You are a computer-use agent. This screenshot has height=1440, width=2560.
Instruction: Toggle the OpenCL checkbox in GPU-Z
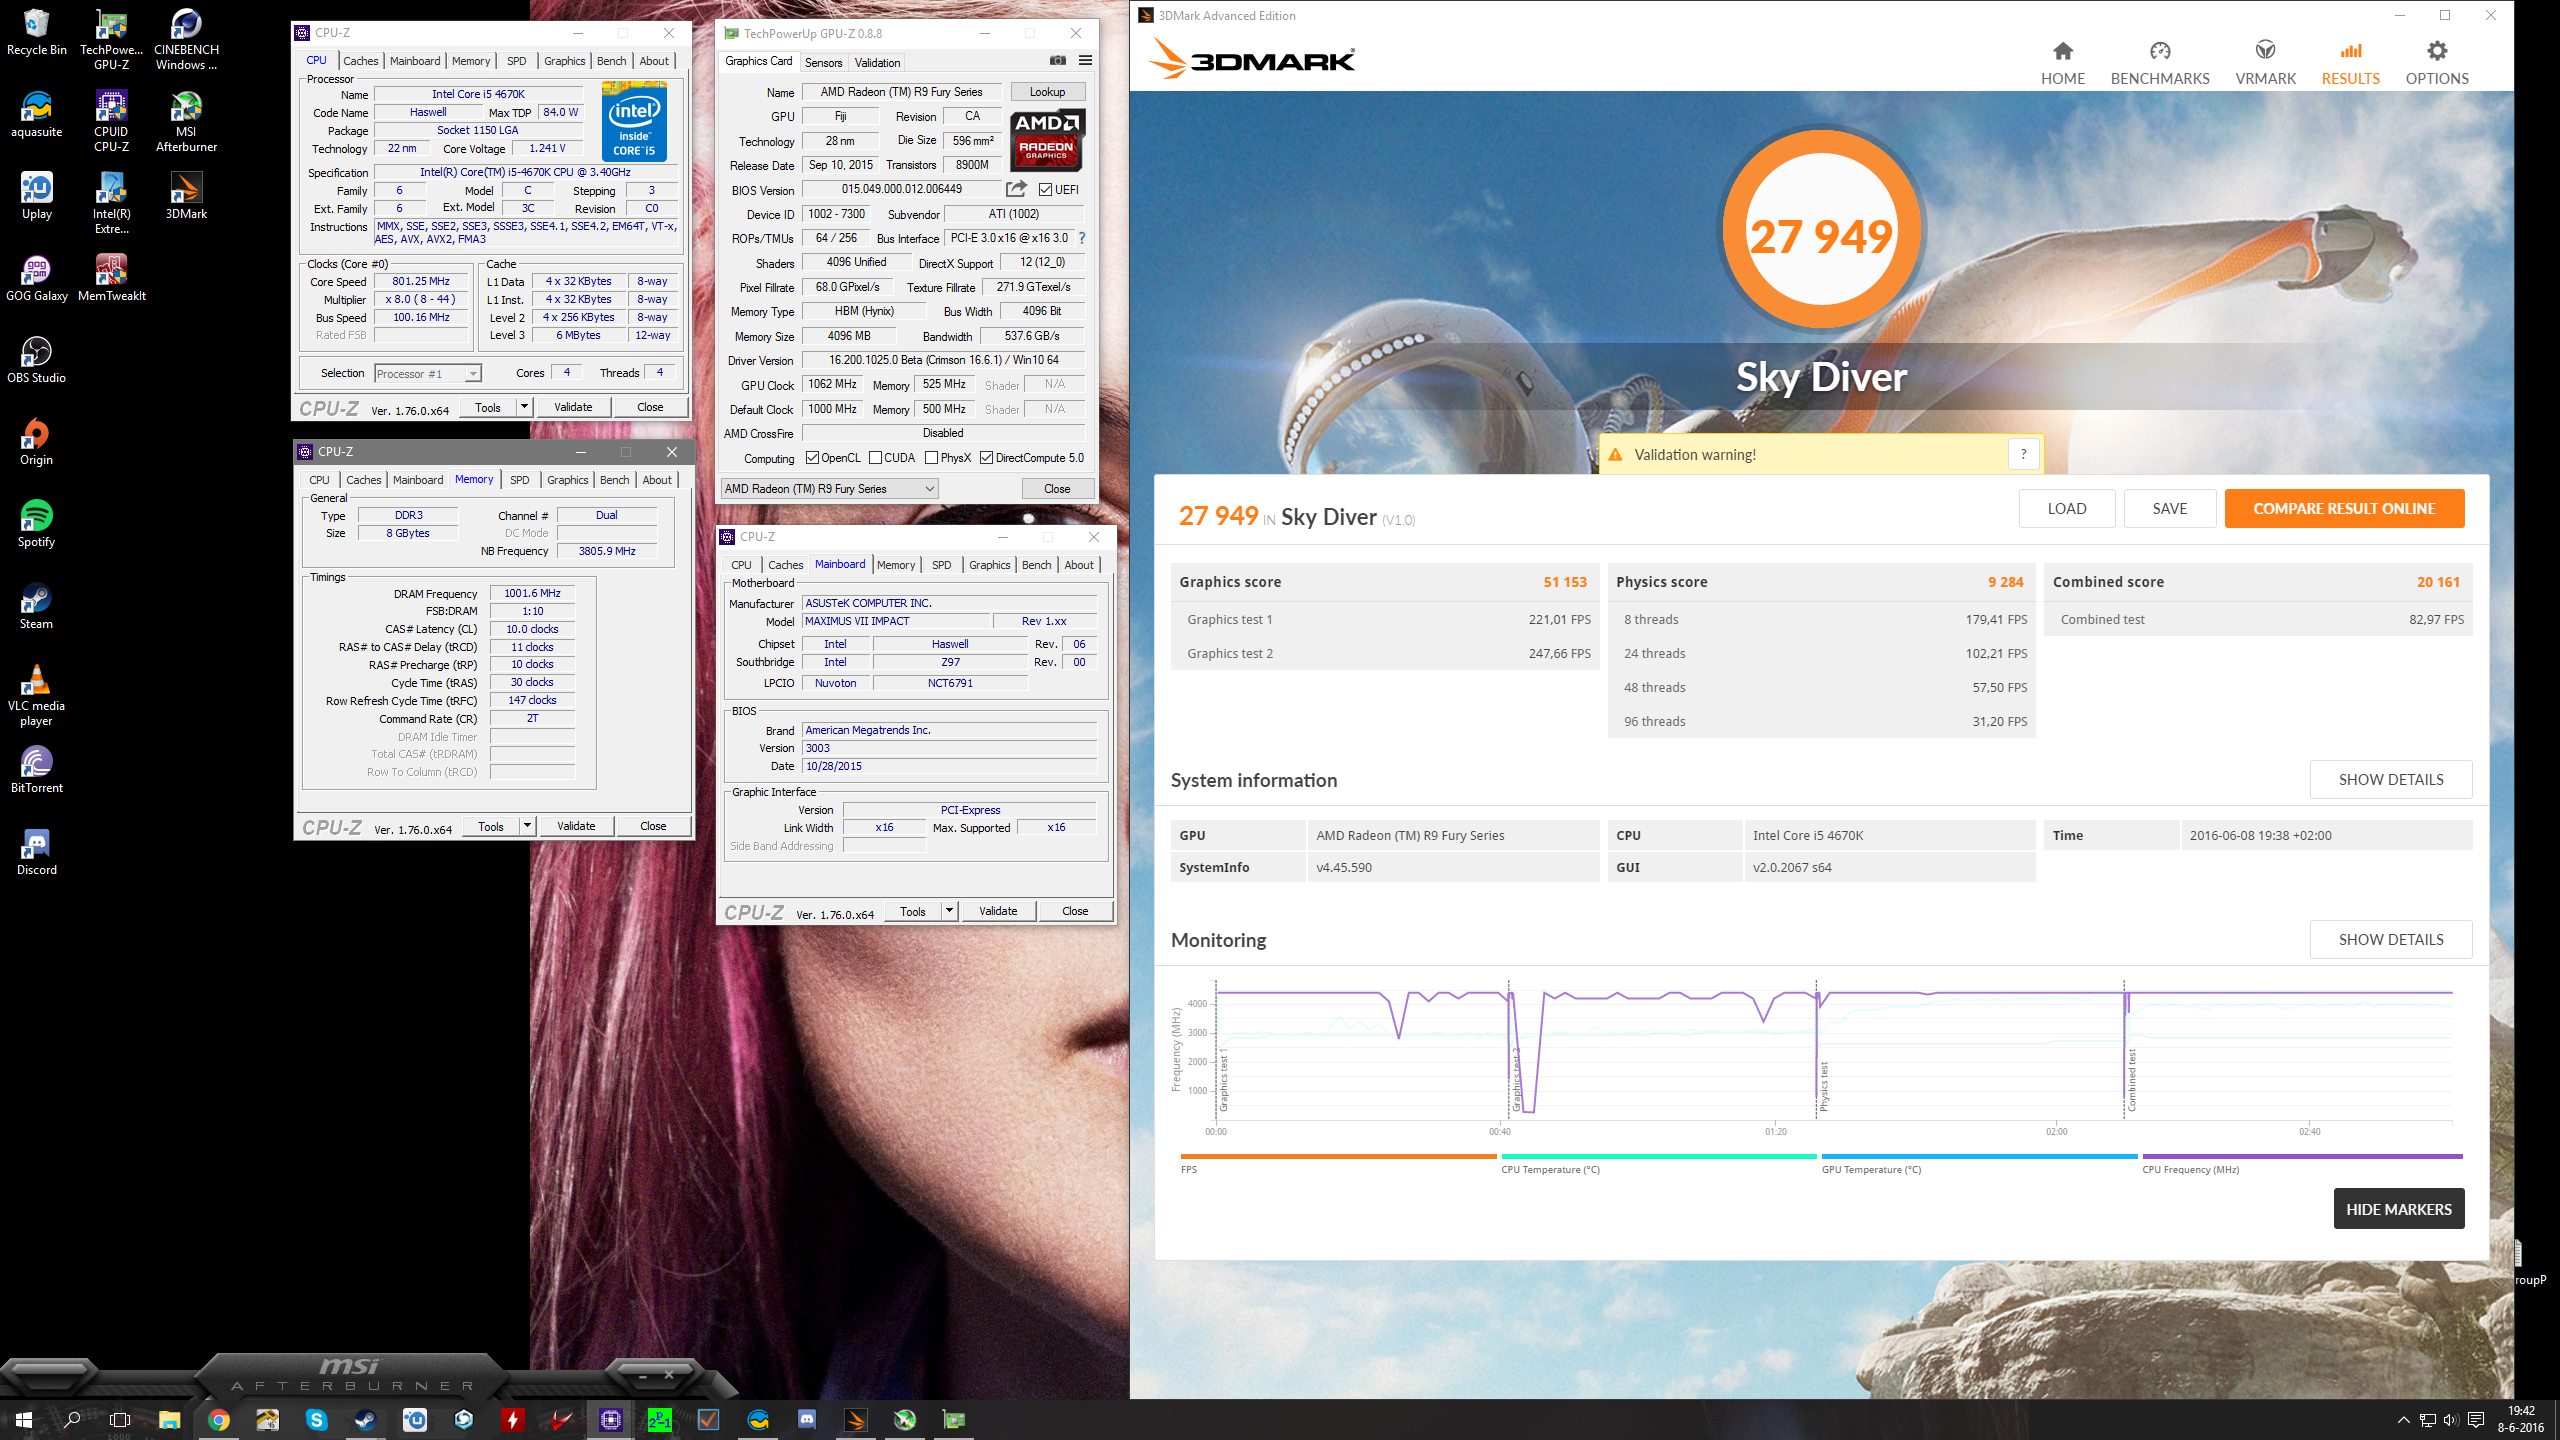[x=813, y=458]
